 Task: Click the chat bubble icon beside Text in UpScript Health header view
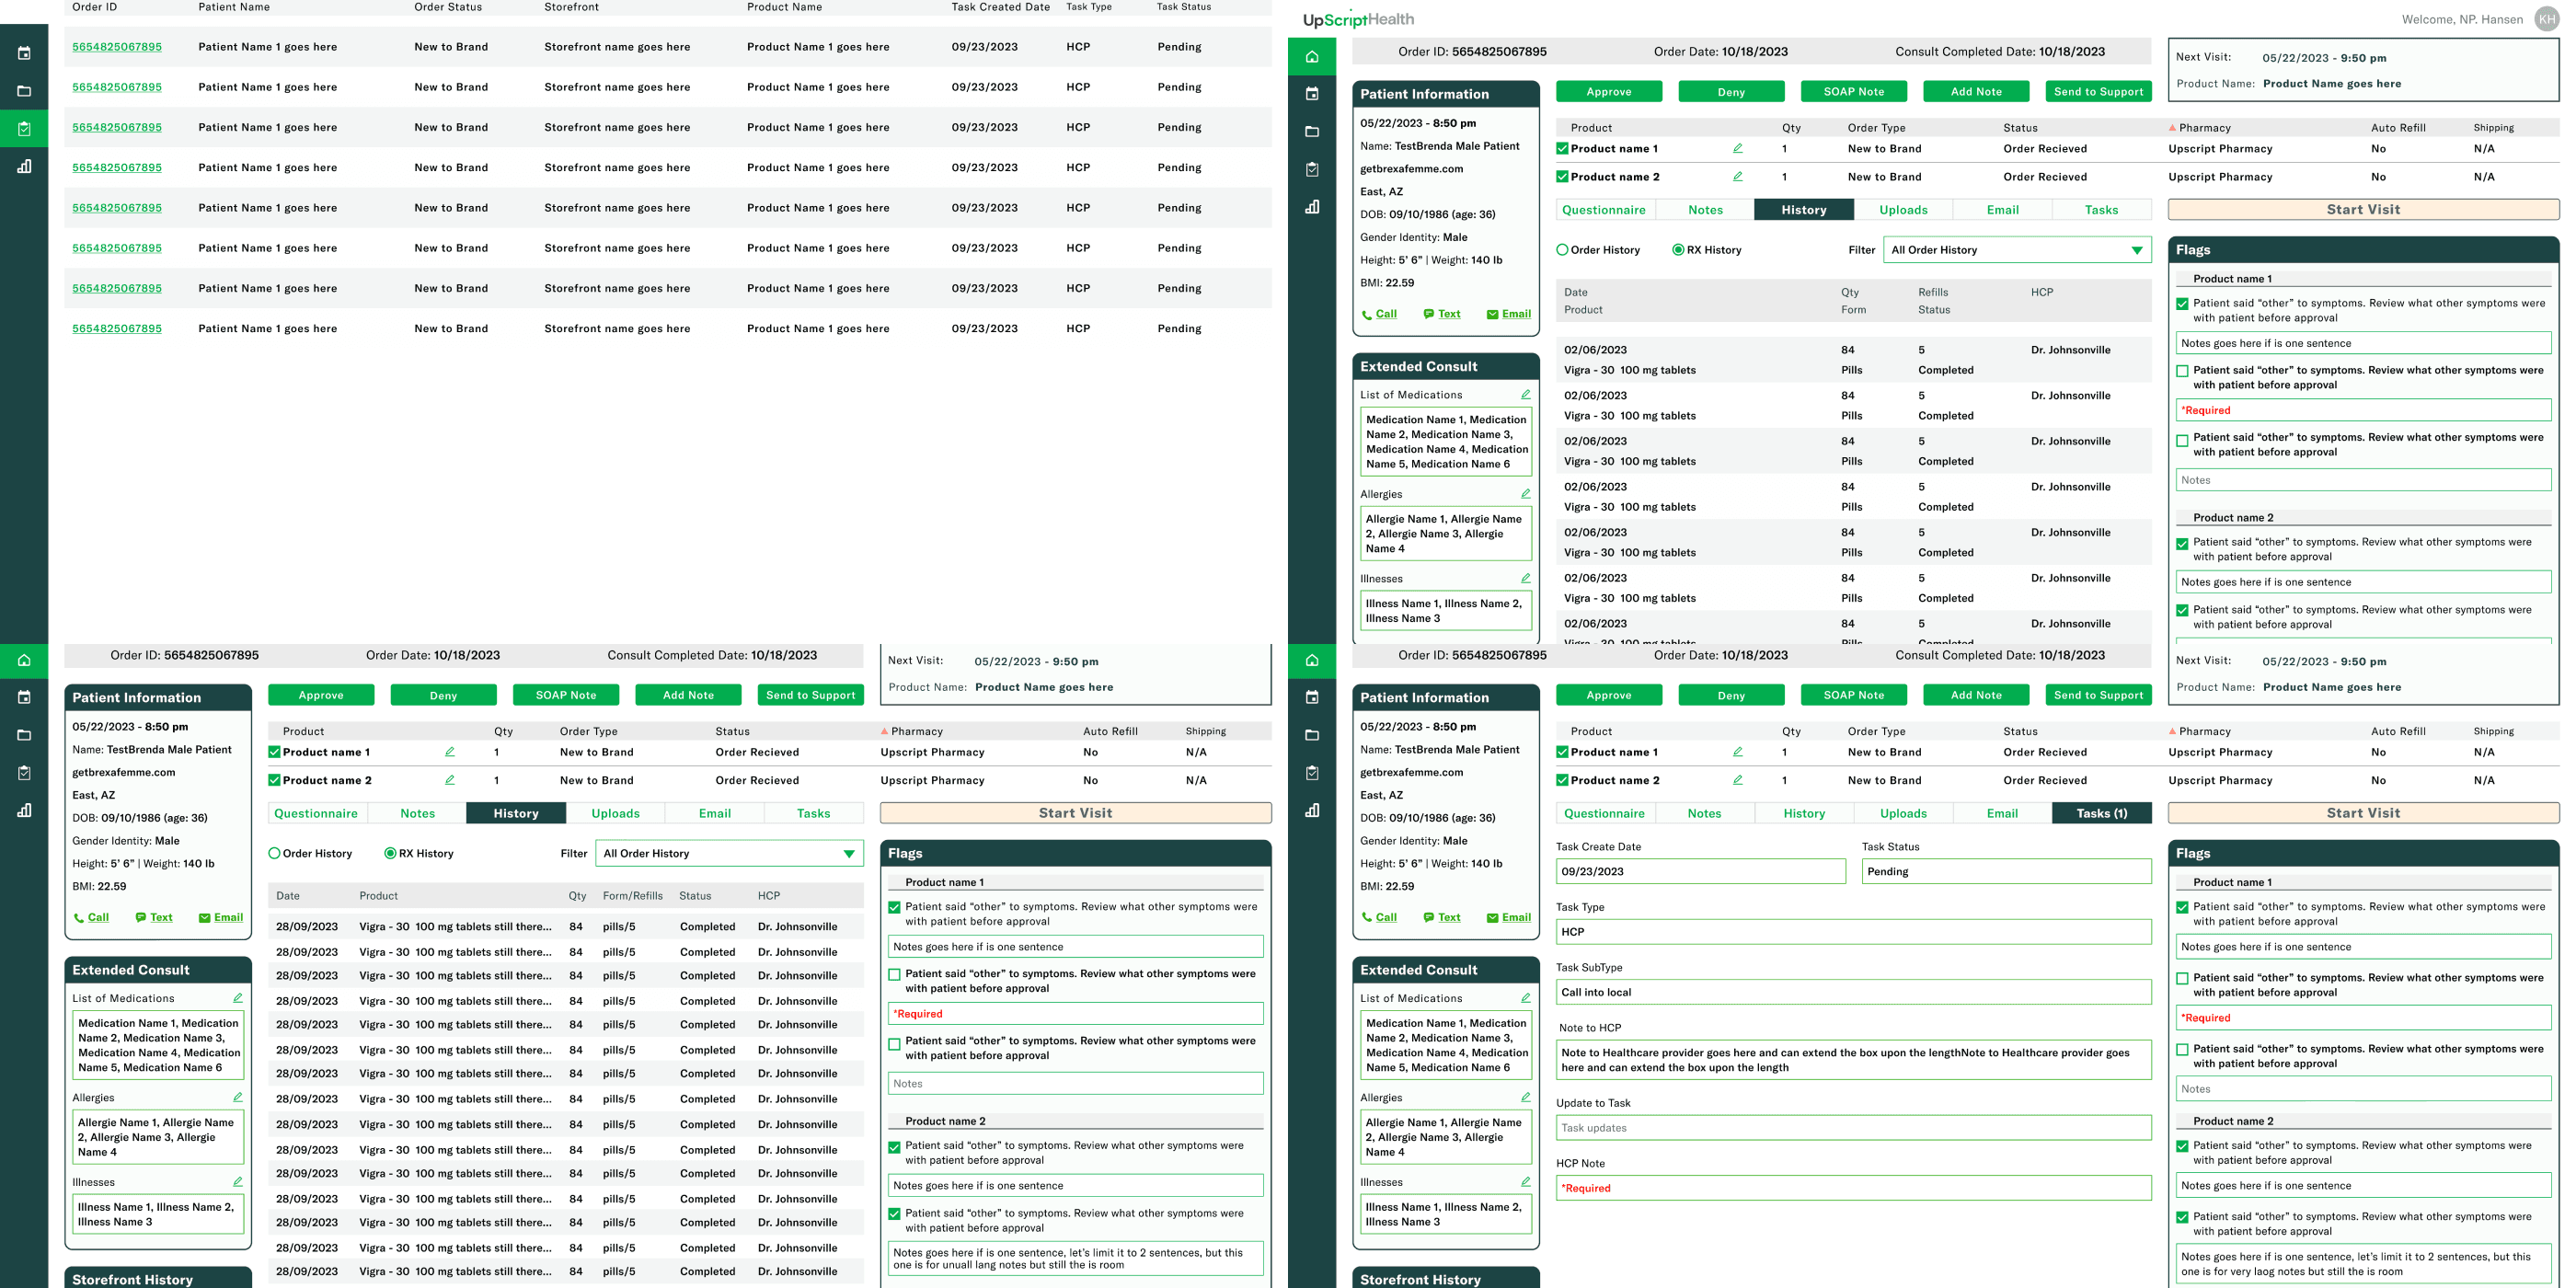(x=1429, y=314)
